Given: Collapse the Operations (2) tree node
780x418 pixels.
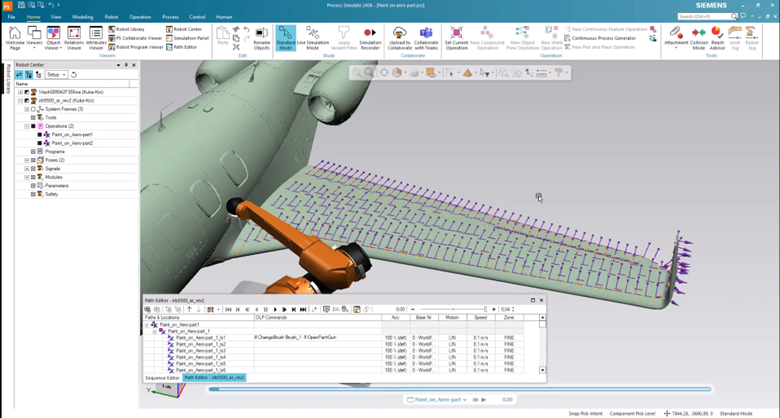Looking at the screenshot, I should [x=26, y=127].
